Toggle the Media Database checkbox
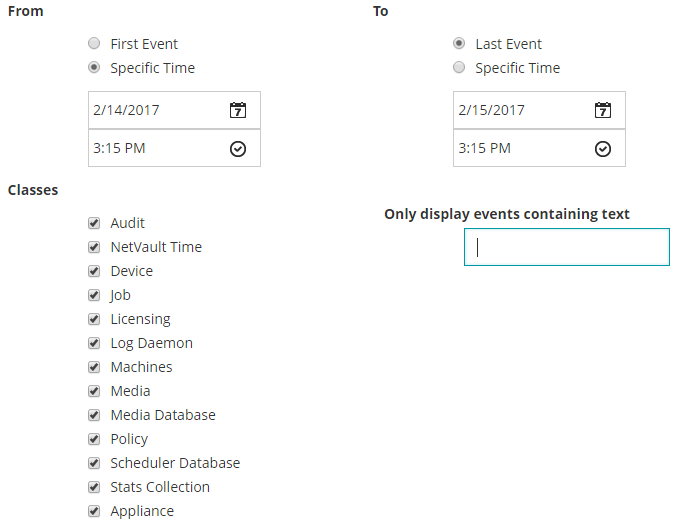 [94, 415]
